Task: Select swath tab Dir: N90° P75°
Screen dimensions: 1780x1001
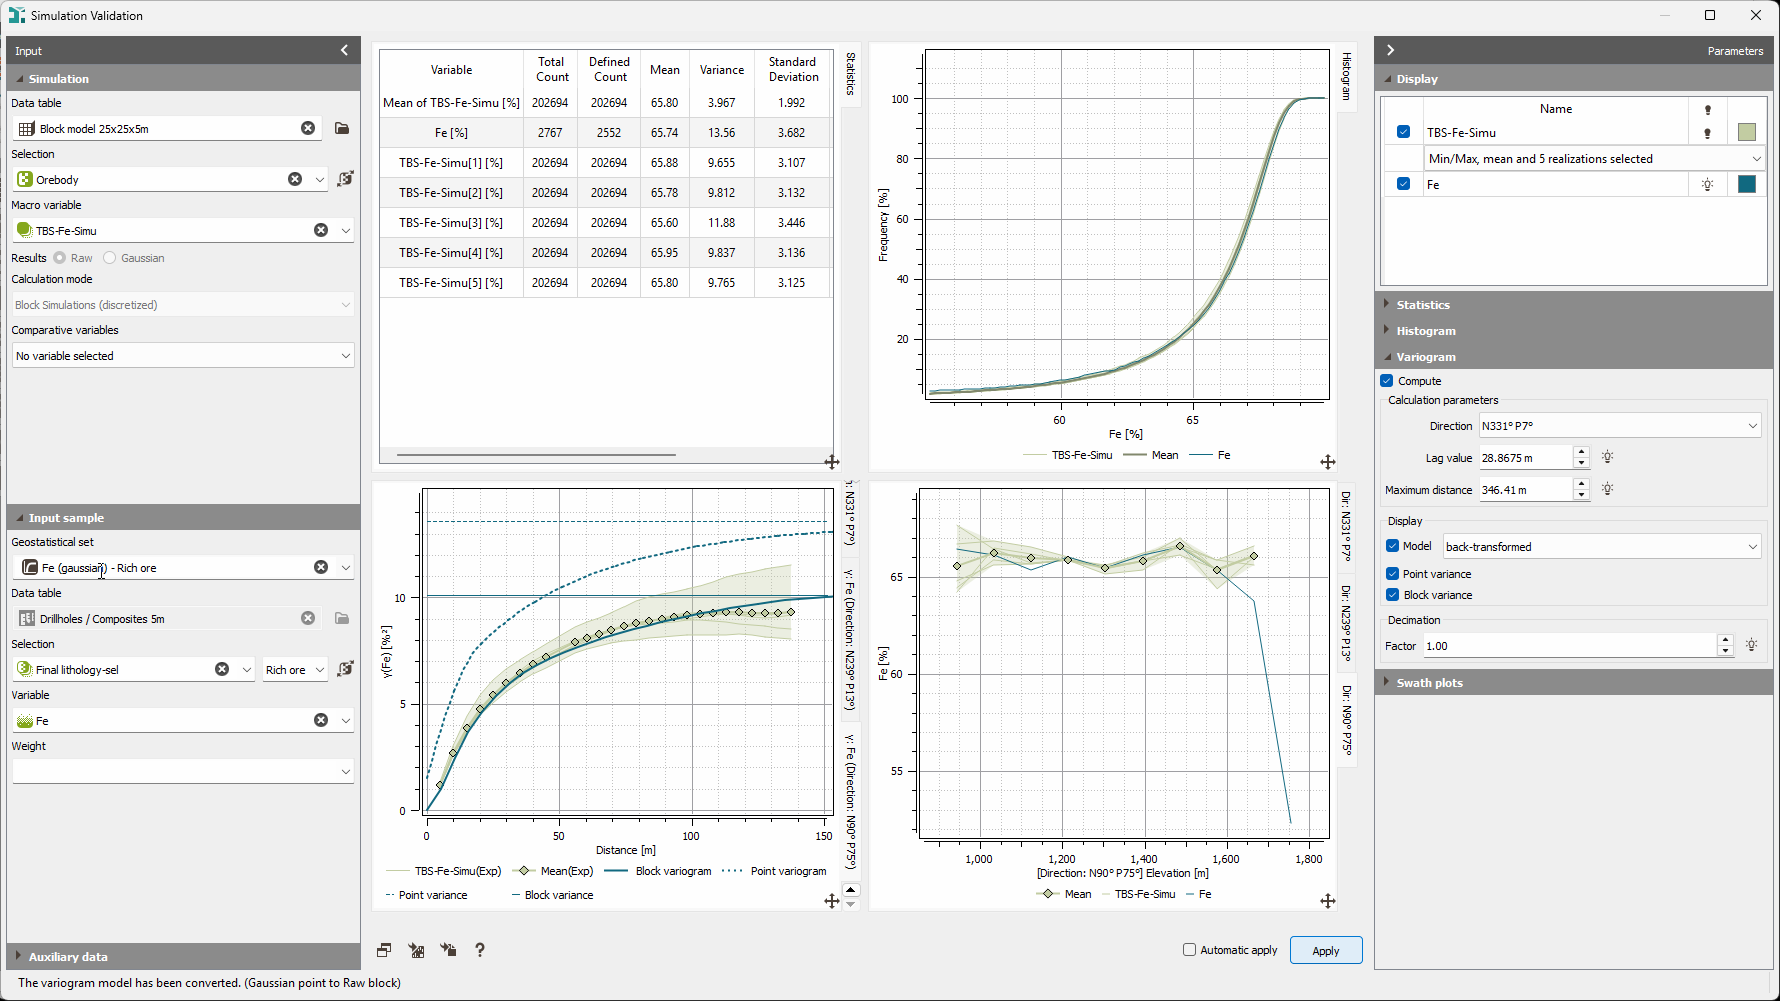Action: [x=1346, y=720]
